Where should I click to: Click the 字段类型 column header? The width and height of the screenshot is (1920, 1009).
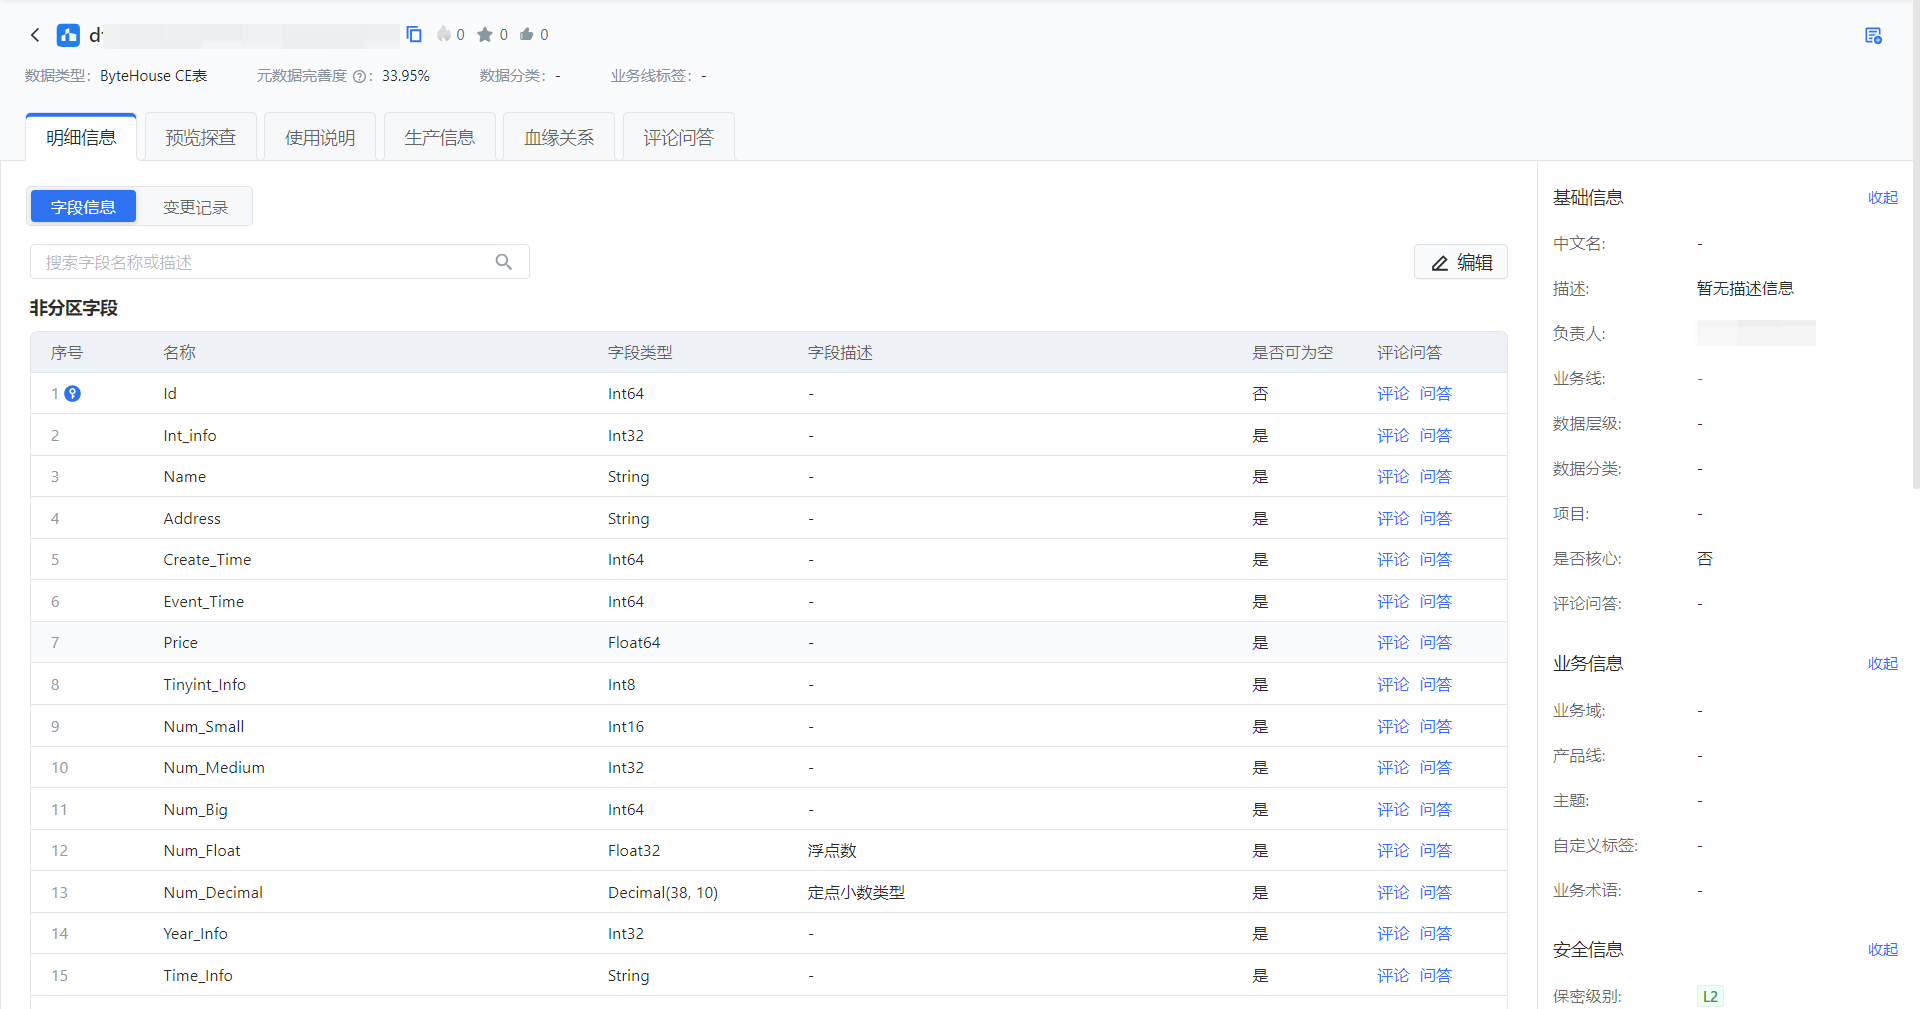(x=640, y=353)
